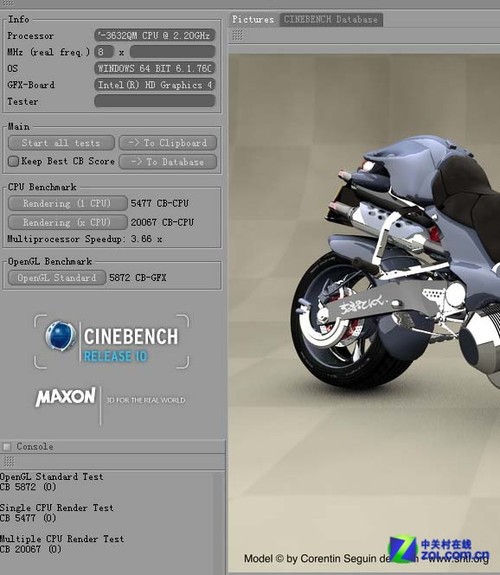Click the Pictures panel grip handle icon

tap(237, 35)
